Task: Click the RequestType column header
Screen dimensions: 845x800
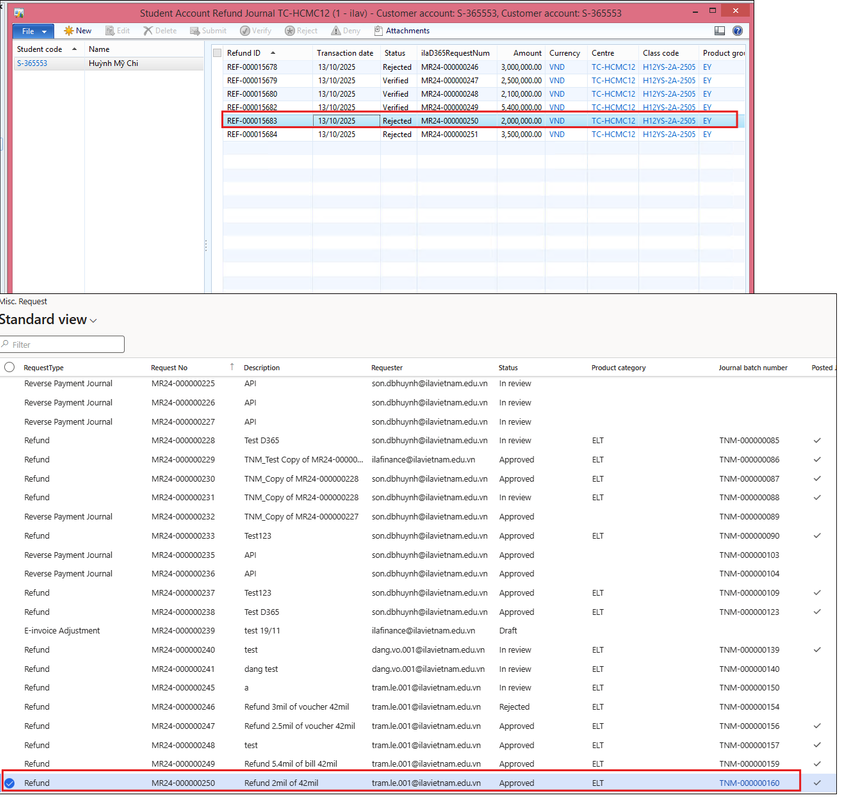Action: coord(44,368)
